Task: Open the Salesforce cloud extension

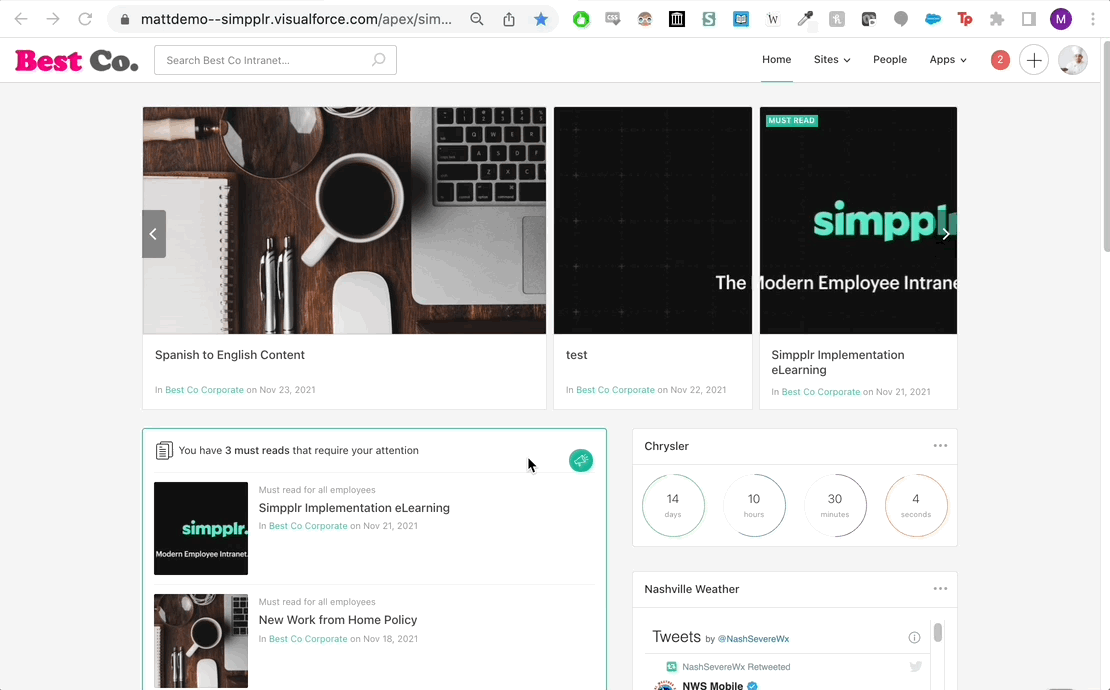Action: point(933,20)
